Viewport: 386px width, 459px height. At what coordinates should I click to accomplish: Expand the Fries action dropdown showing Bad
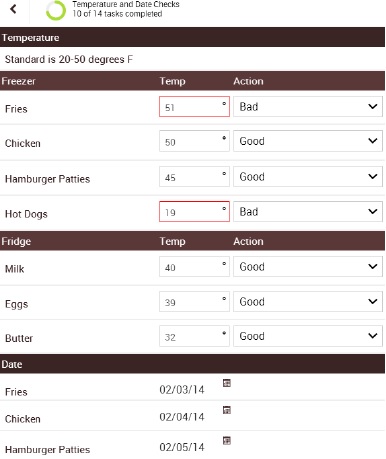[x=308, y=107]
